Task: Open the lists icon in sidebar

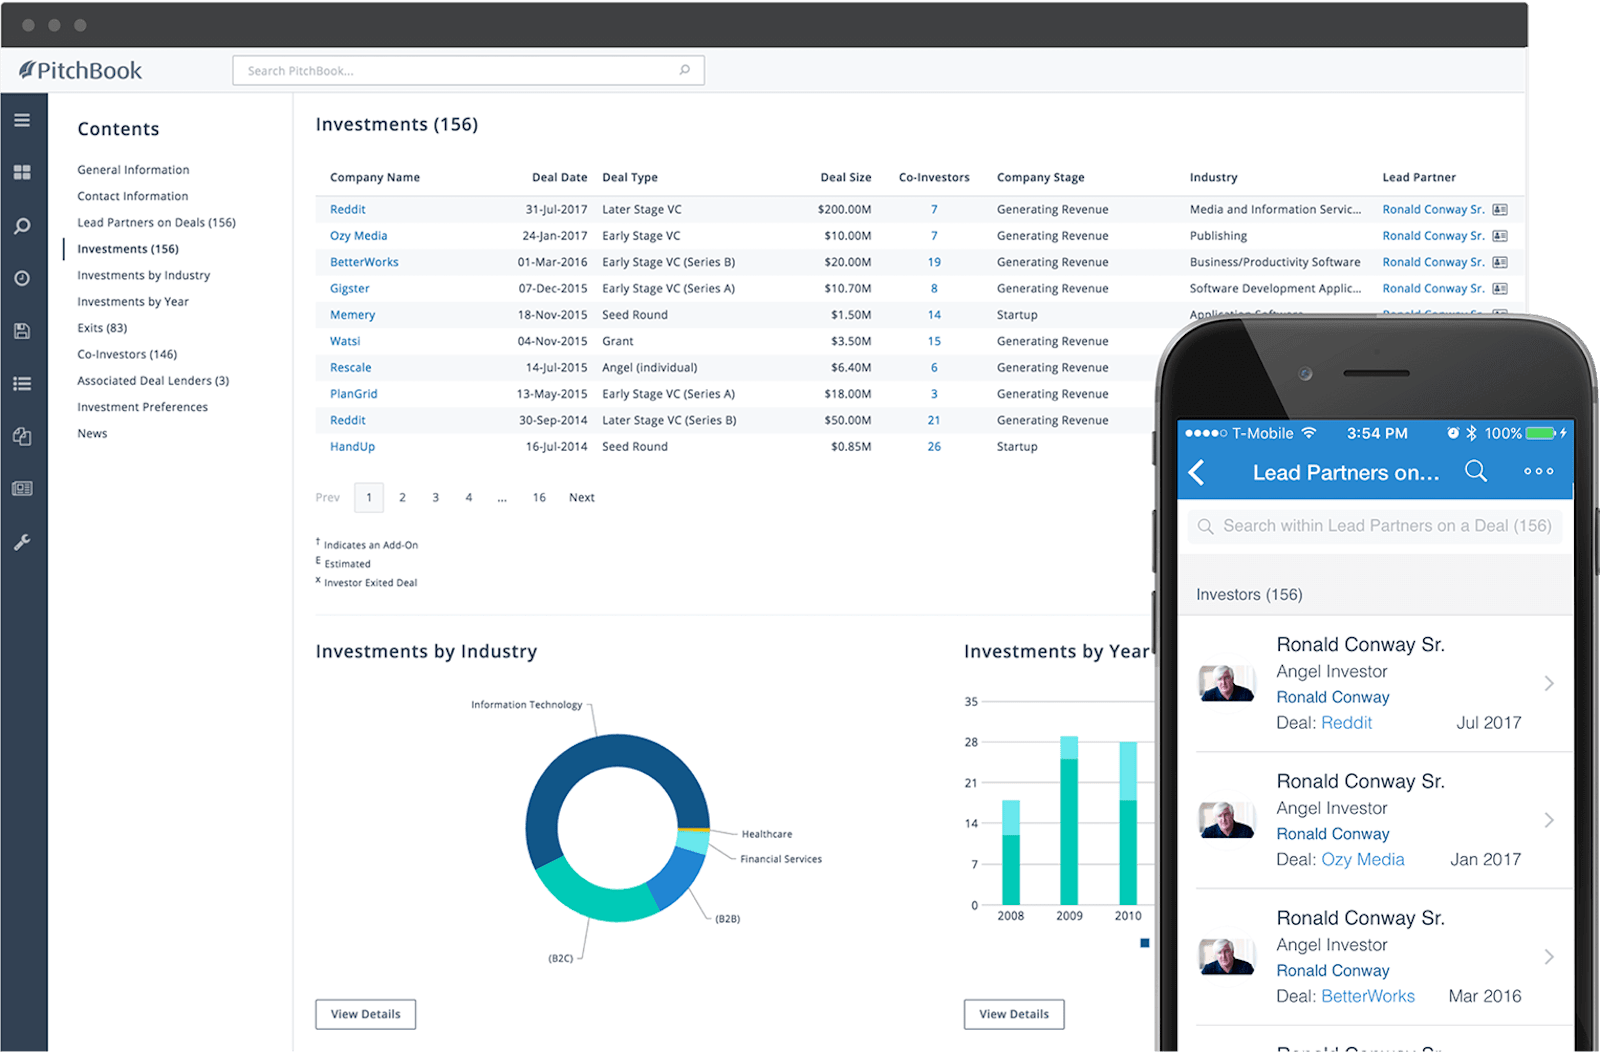Action: [22, 384]
